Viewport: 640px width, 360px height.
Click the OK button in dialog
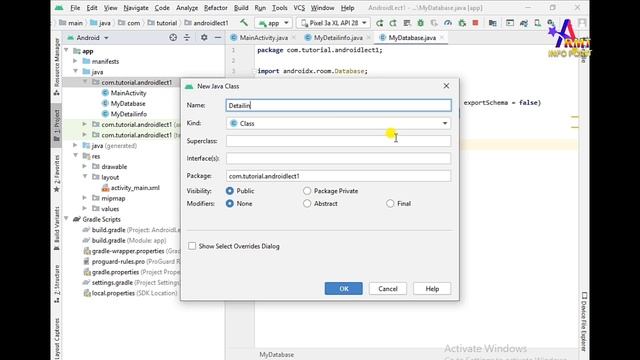344,289
